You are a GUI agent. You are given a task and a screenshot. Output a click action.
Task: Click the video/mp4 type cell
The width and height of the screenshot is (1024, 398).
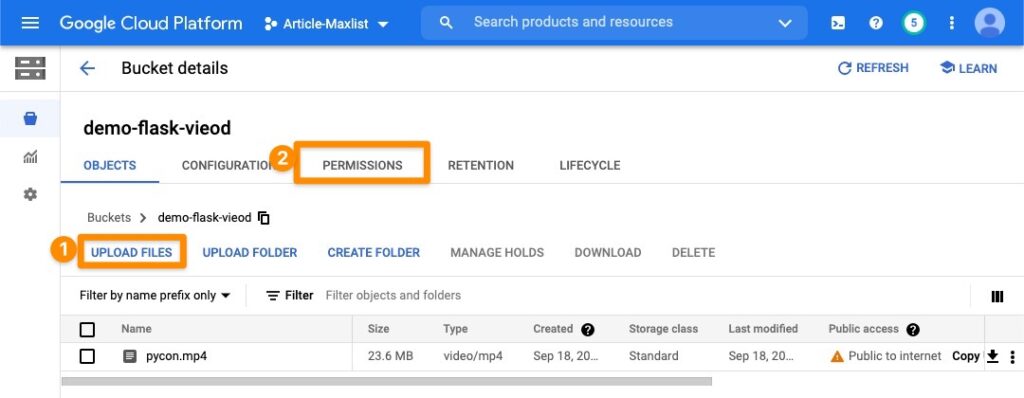click(x=473, y=356)
